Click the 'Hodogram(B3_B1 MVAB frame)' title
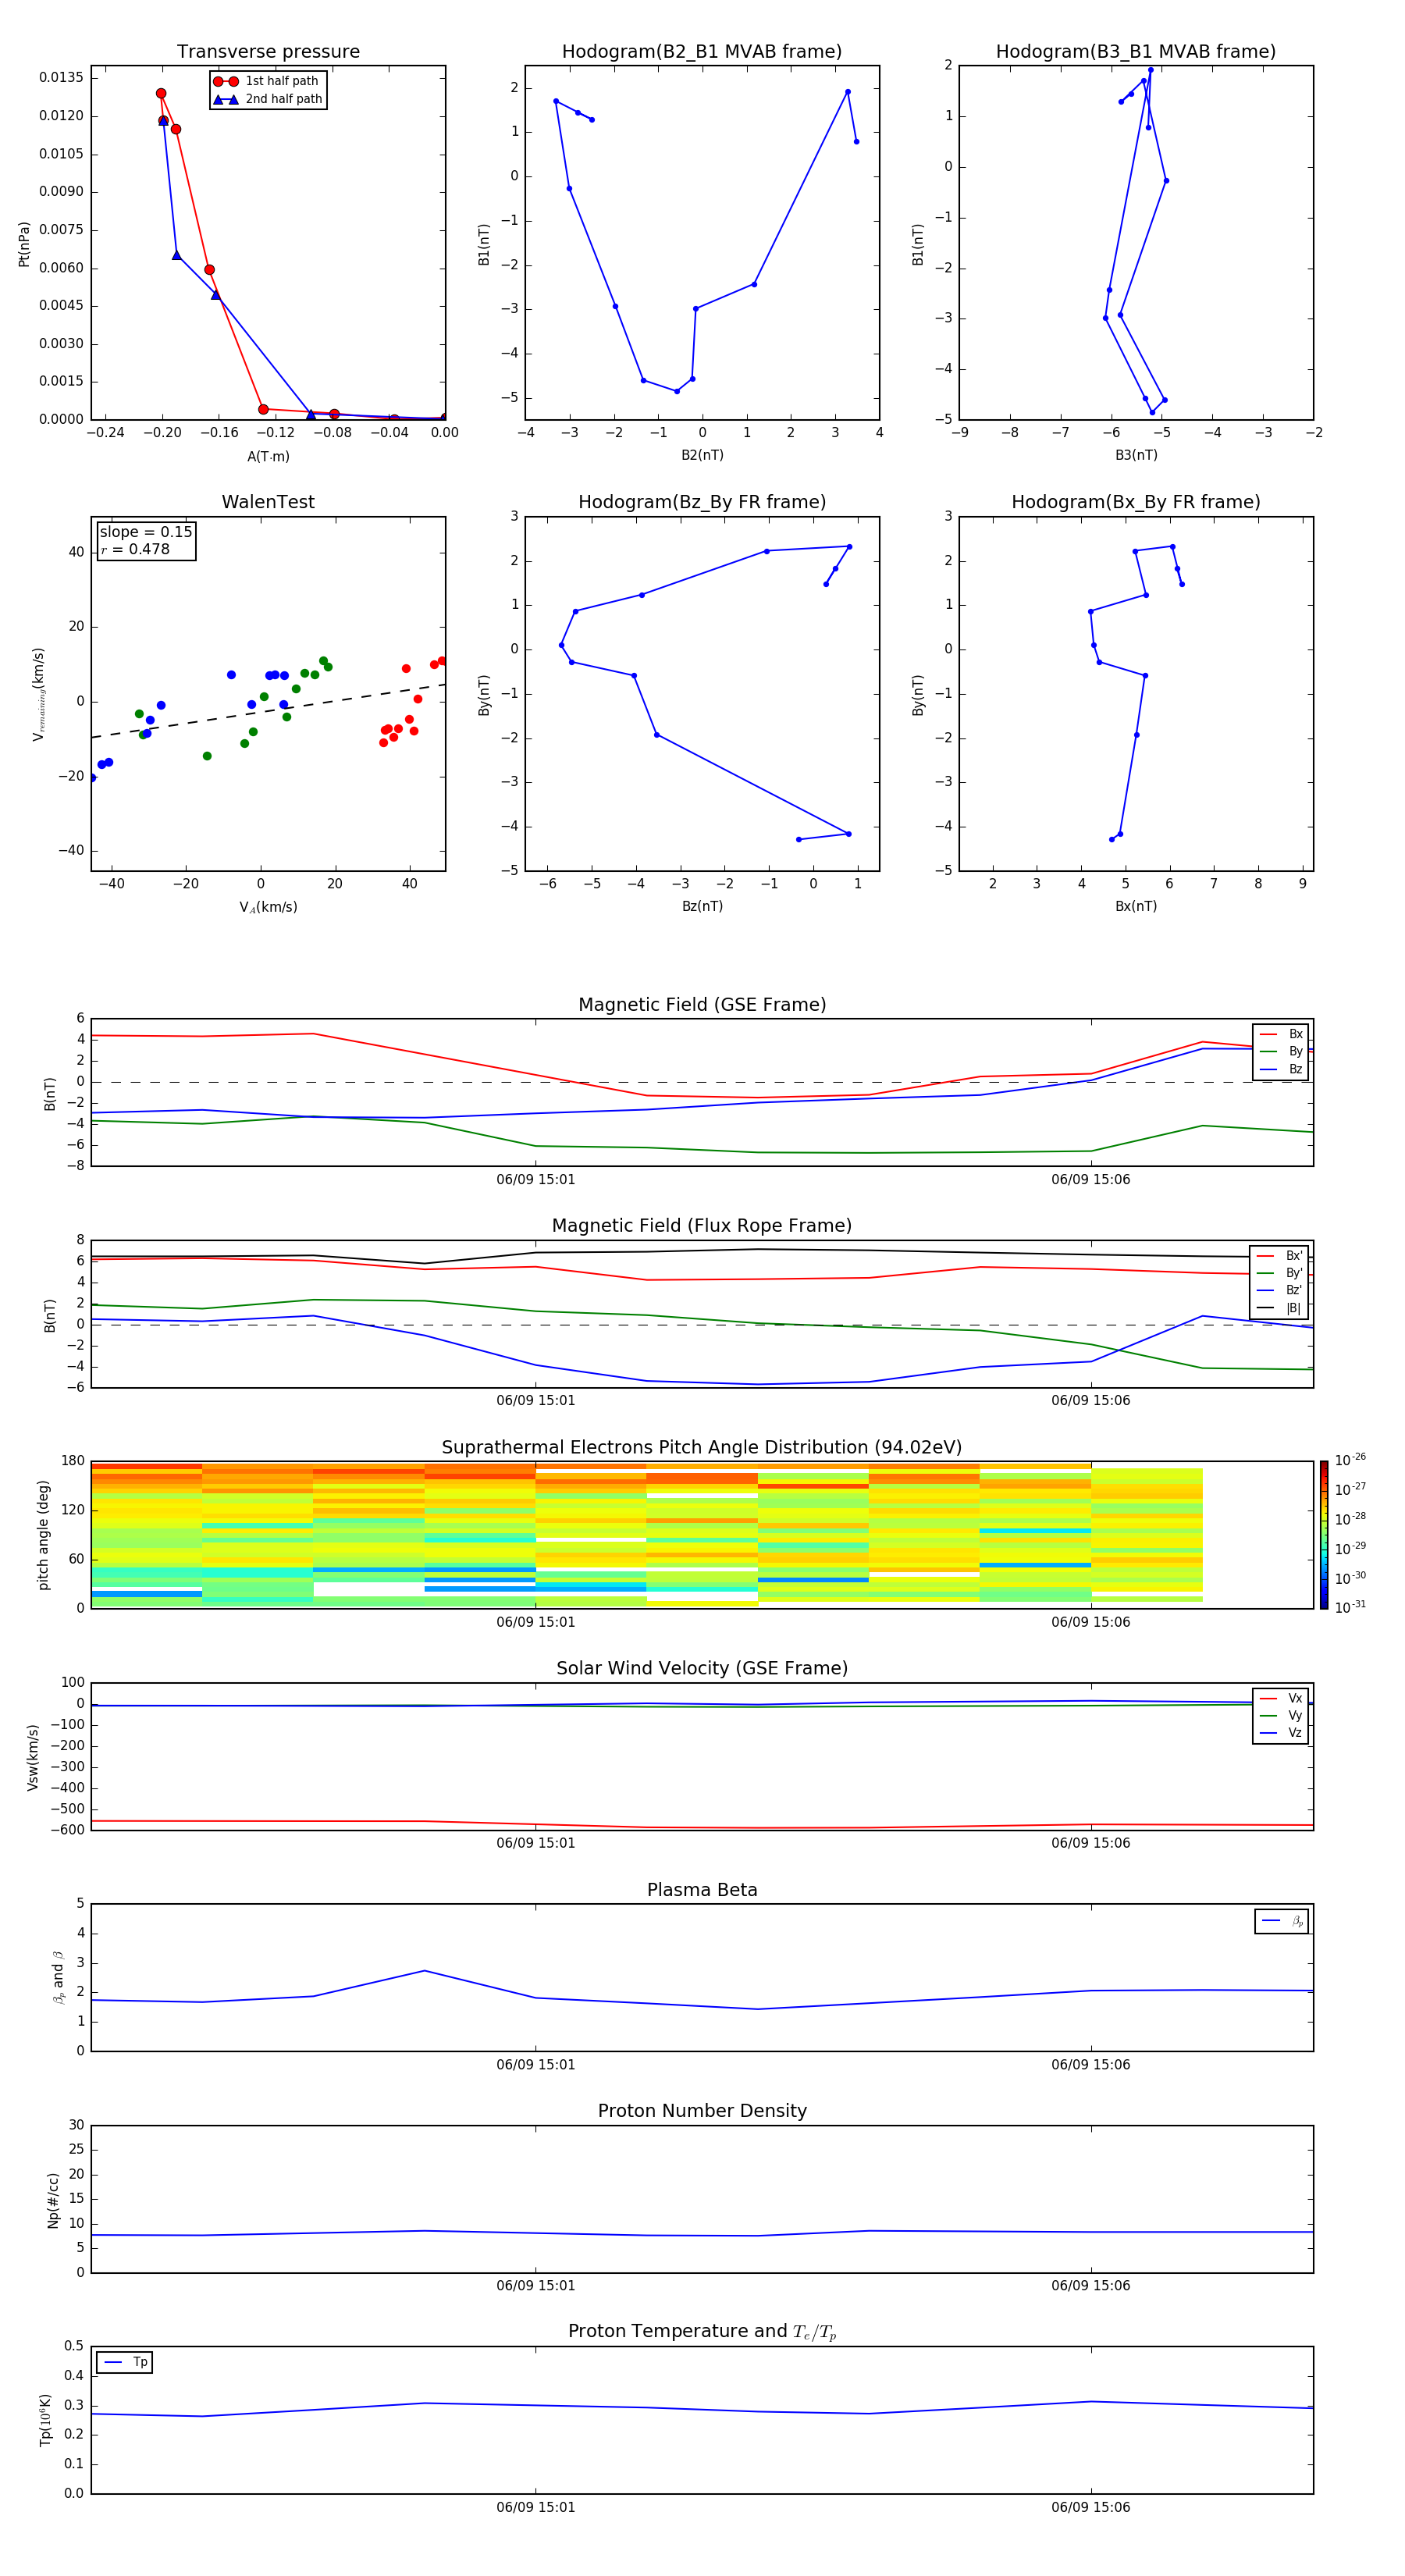The height and width of the screenshot is (2576, 1405). click(1136, 51)
